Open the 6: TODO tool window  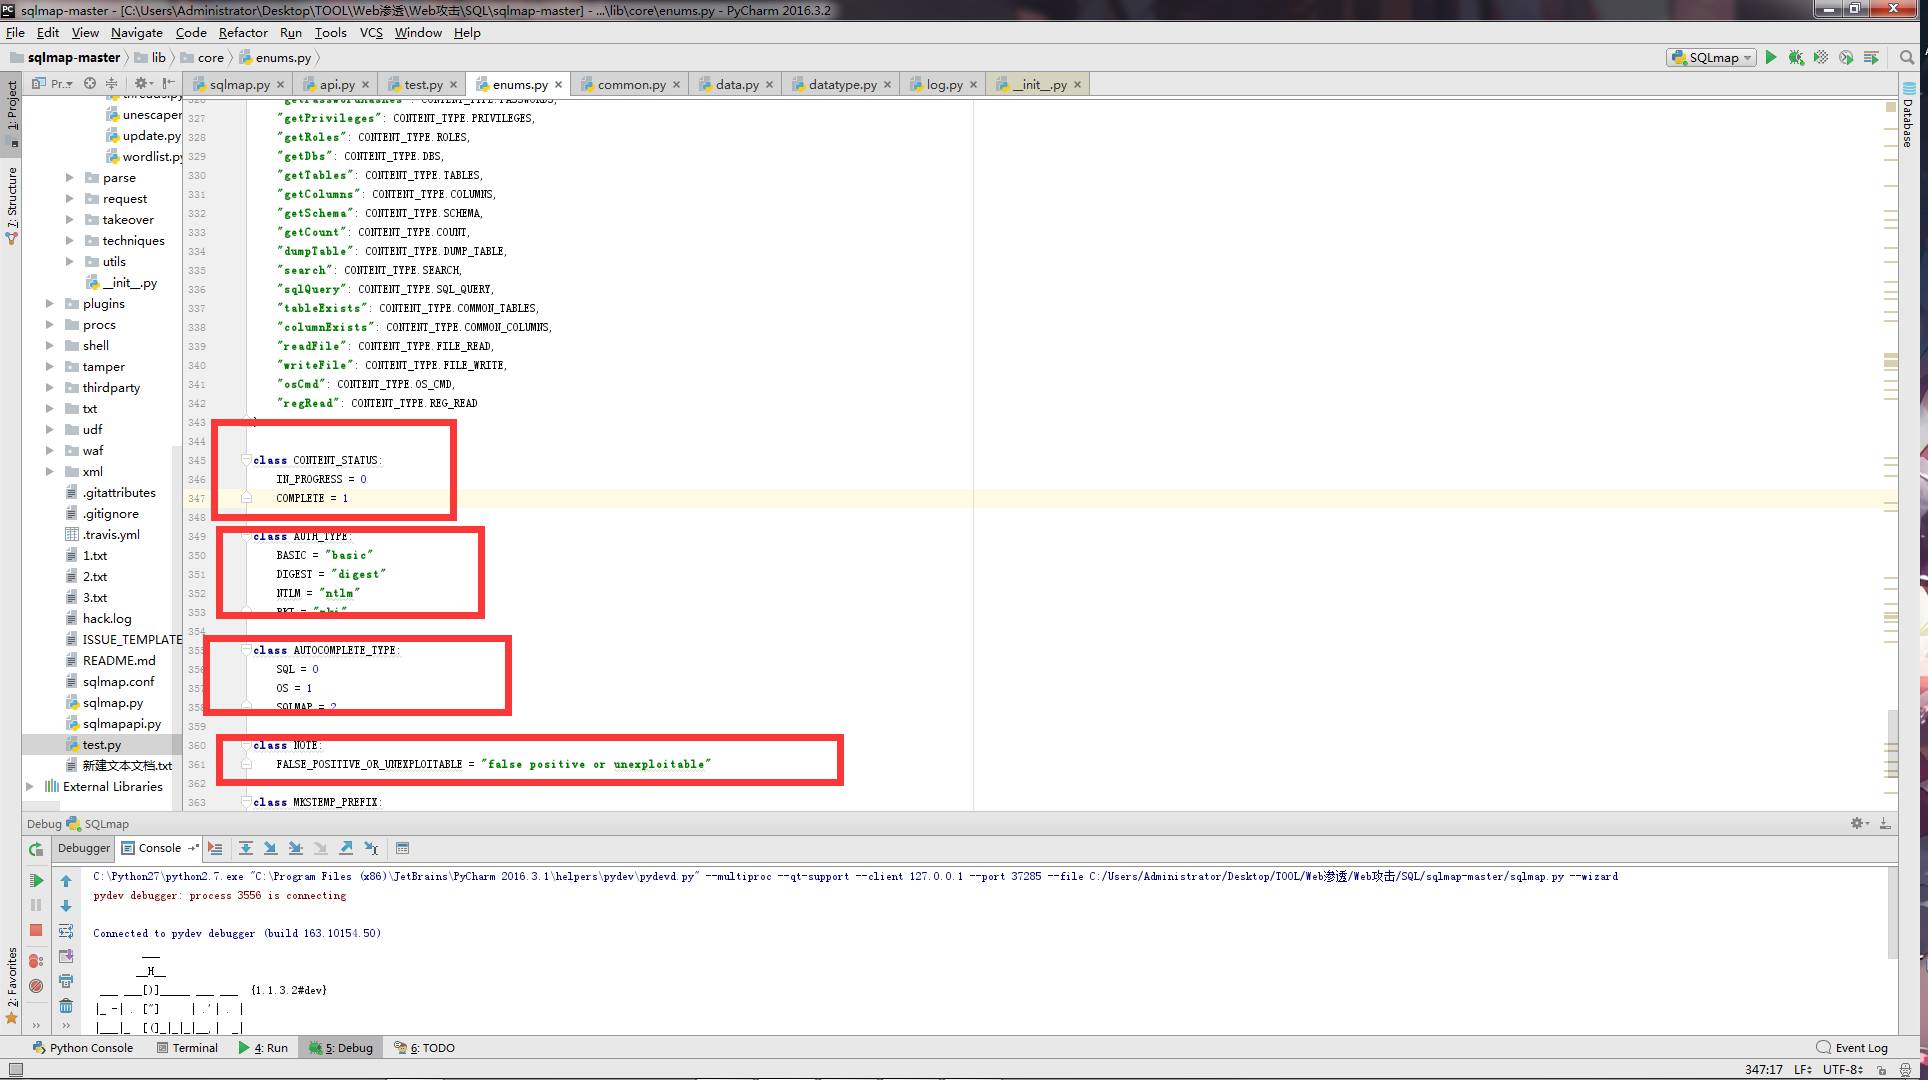425,1048
